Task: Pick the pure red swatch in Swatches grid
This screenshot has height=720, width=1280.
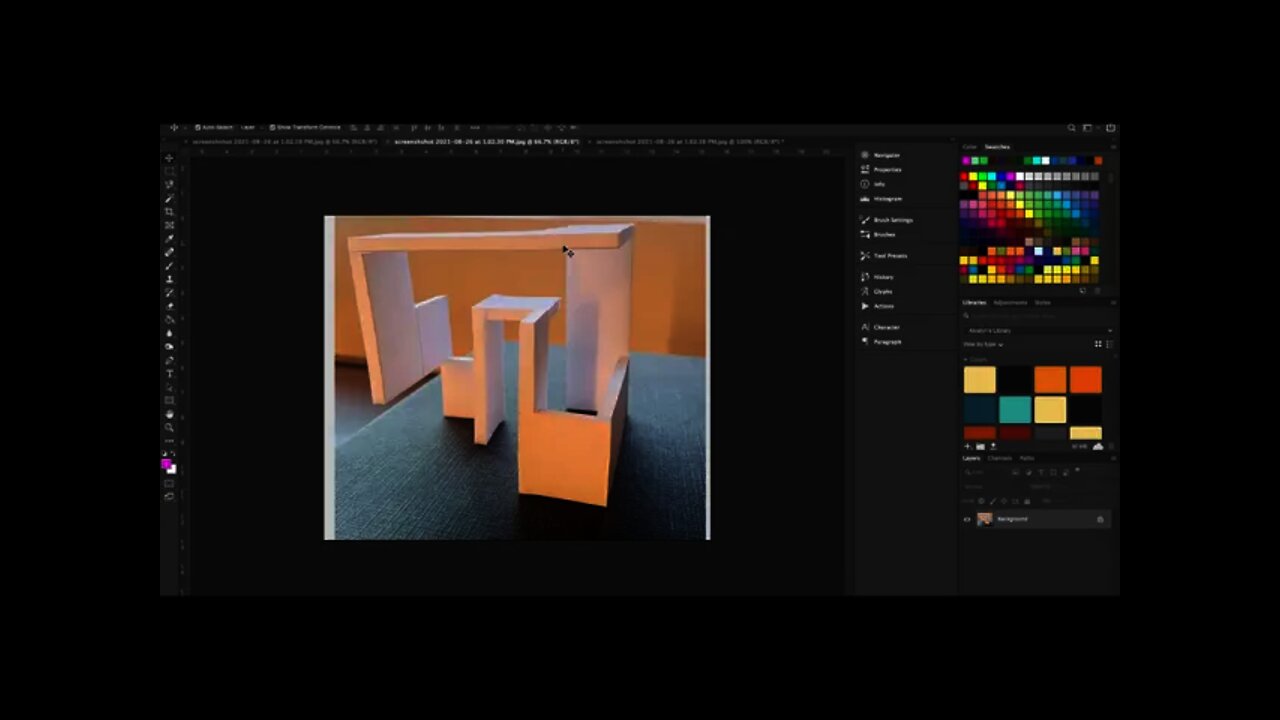Action: click(x=965, y=176)
